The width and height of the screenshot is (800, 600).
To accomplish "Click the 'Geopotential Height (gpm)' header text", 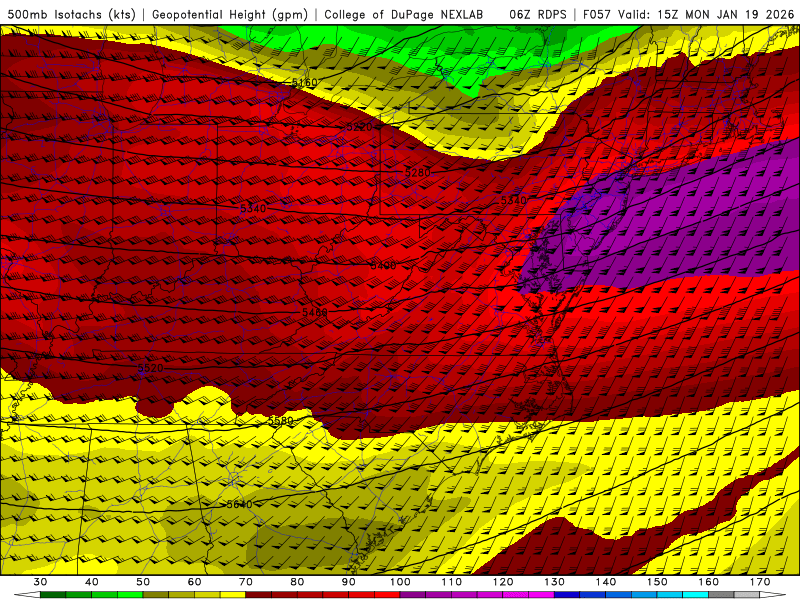I will pyautogui.click(x=230, y=15).
